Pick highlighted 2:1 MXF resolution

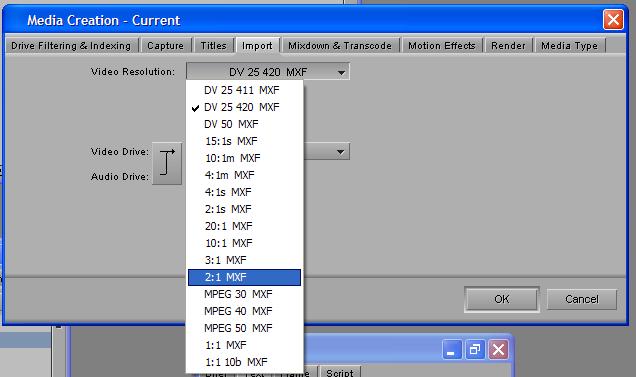[244, 277]
